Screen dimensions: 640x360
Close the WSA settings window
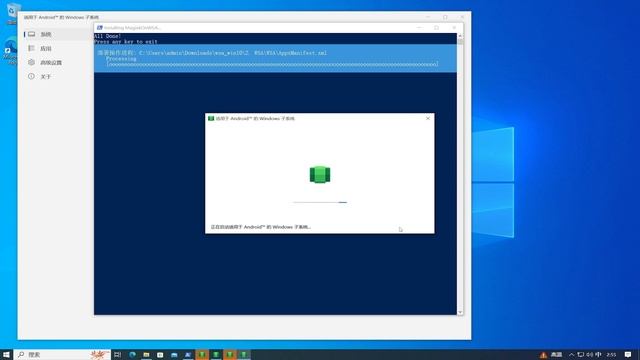coord(462,17)
